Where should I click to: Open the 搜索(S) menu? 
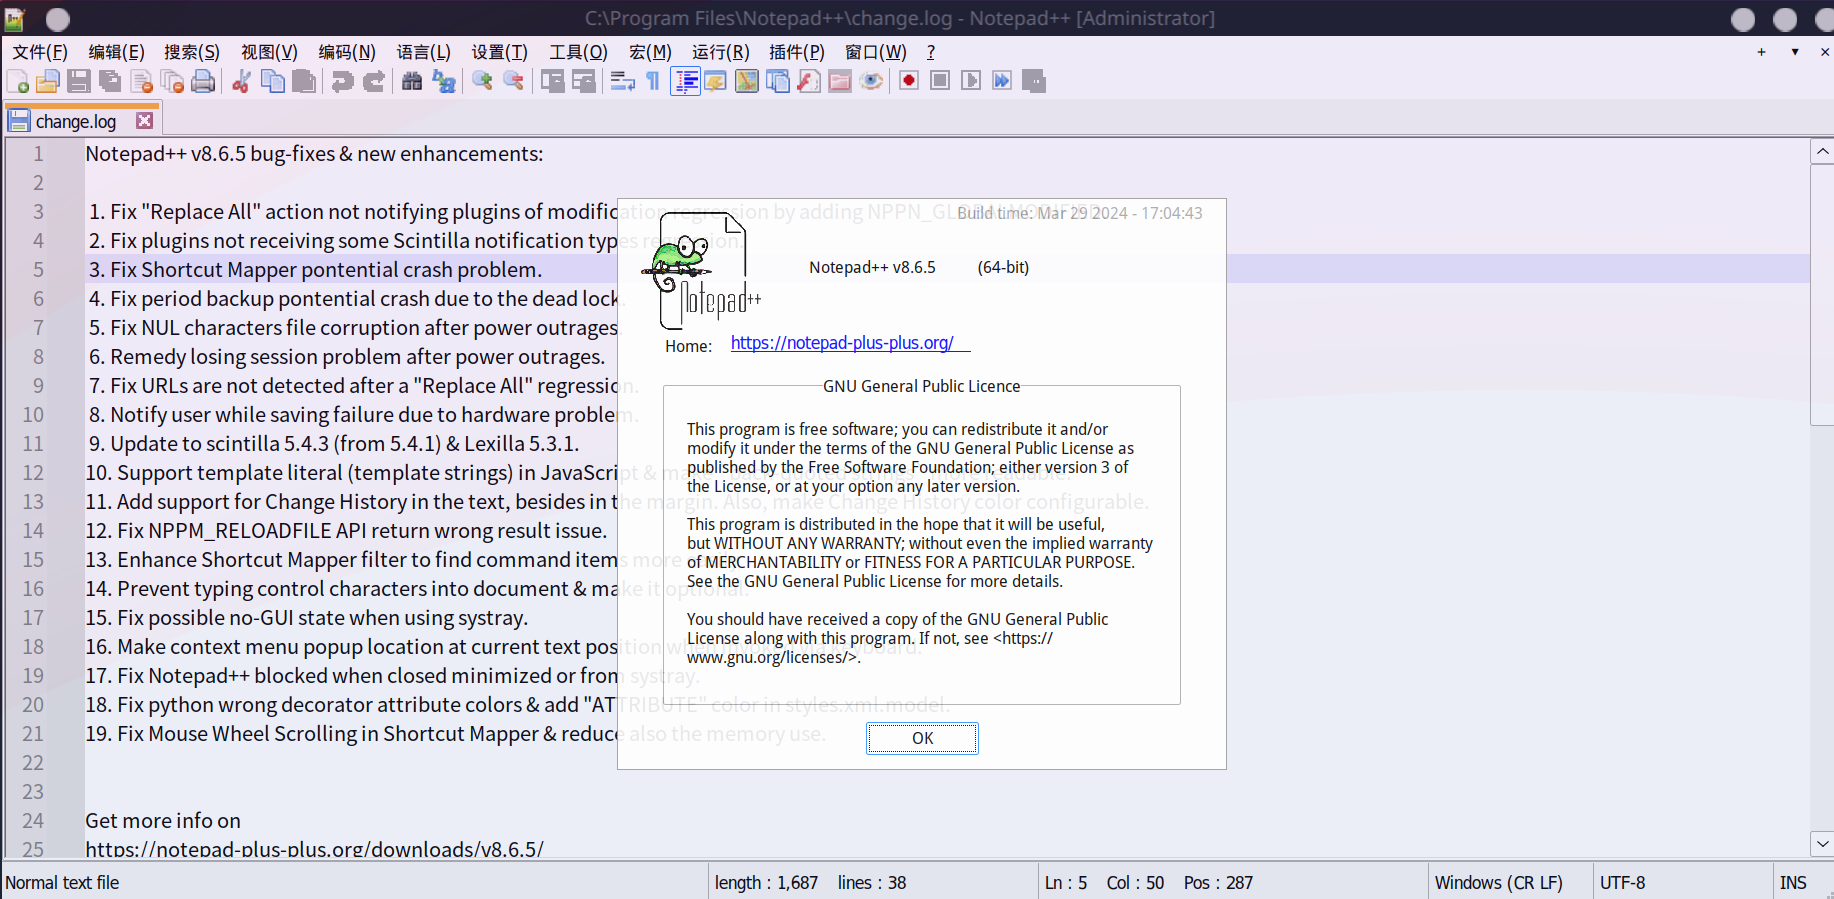(192, 52)
